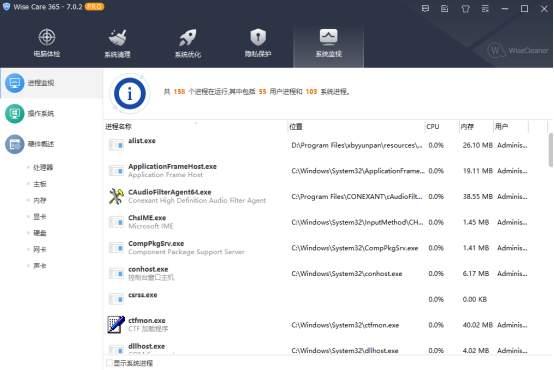Click the C:\Windows\System32\ctfmon.exe path
Viewport: 554px width, 370px height.
345,325
